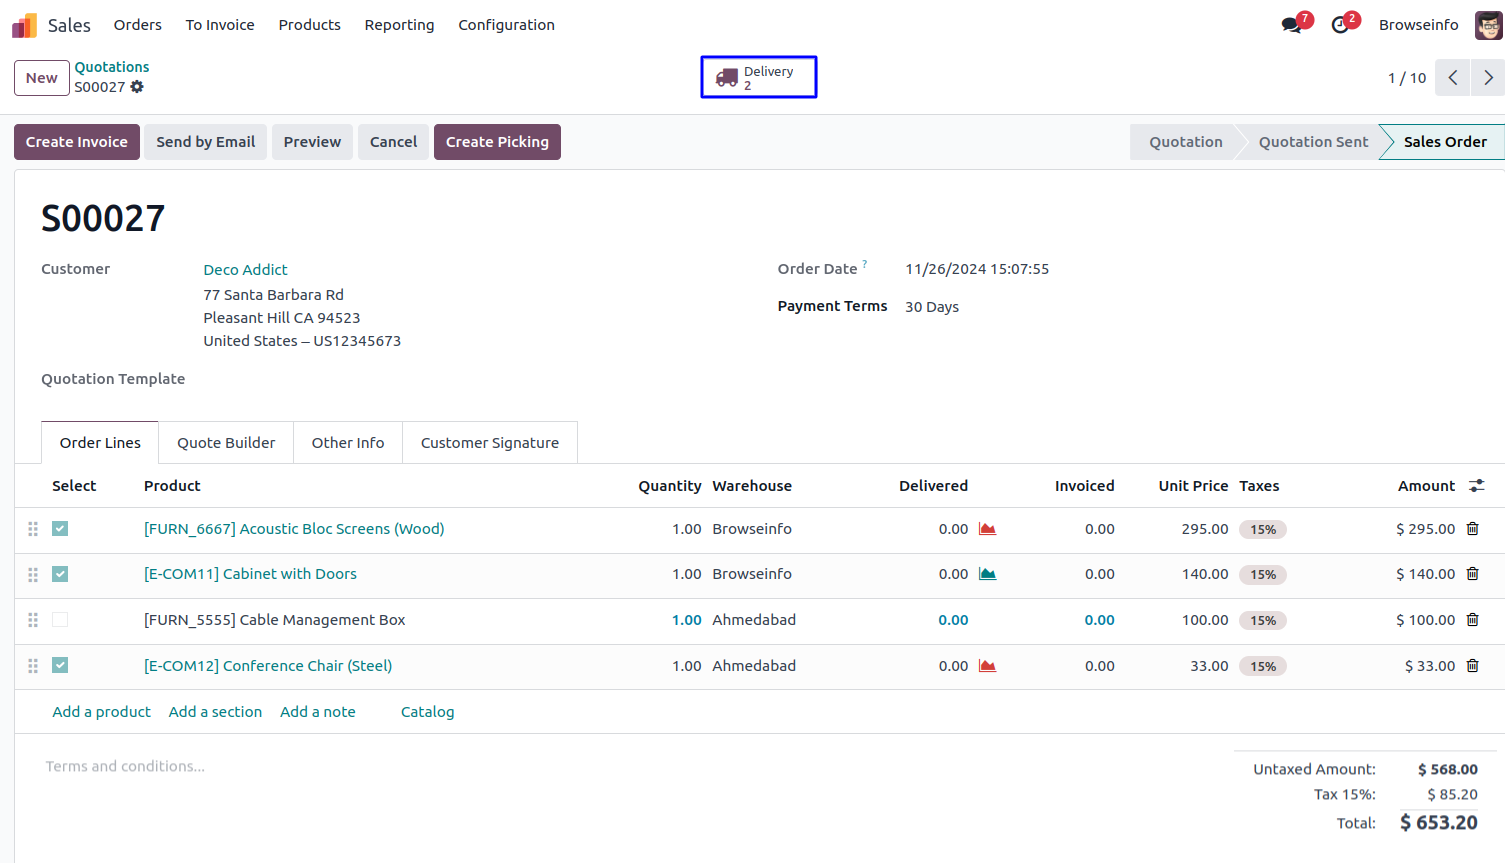
Task: Open the chat messages icon
Action: pos(1292,25)
